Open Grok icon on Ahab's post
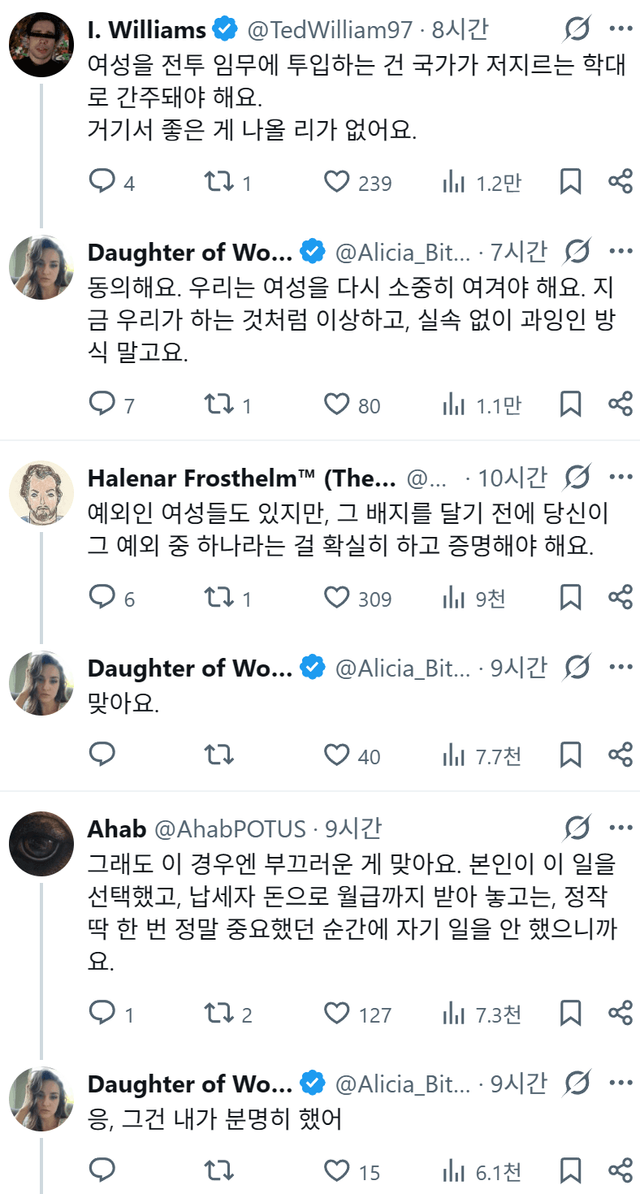The image size is (640, 1194). 577,829
